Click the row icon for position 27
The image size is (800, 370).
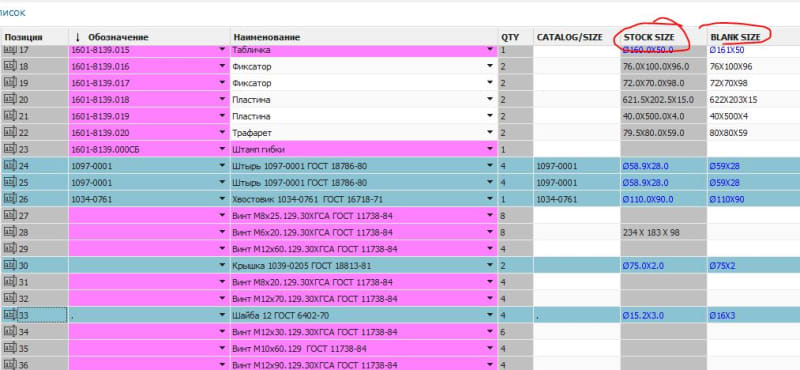pos(10,215)
